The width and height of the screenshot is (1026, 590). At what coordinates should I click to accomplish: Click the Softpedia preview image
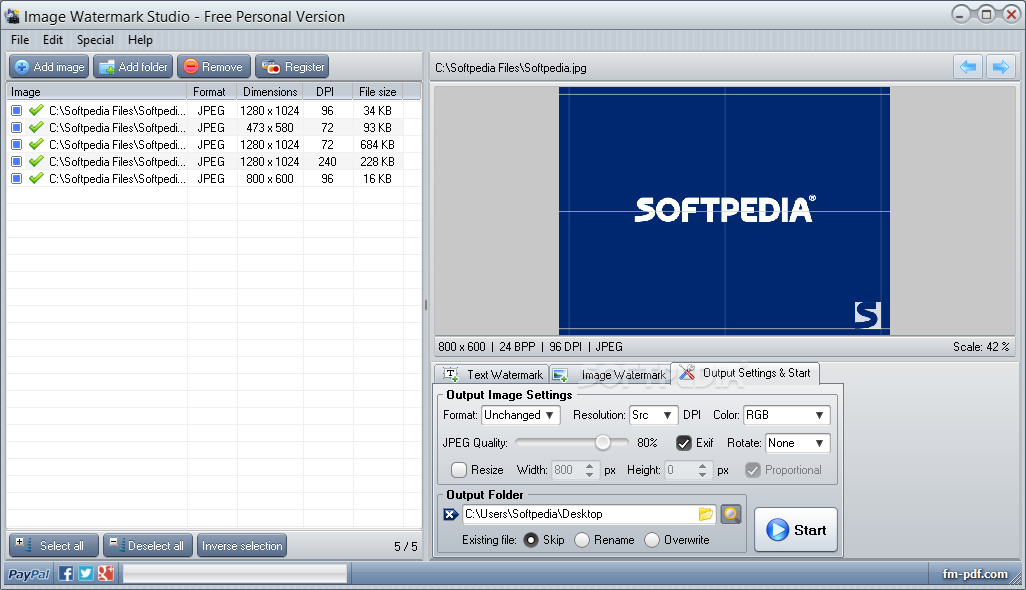point(724,211)
